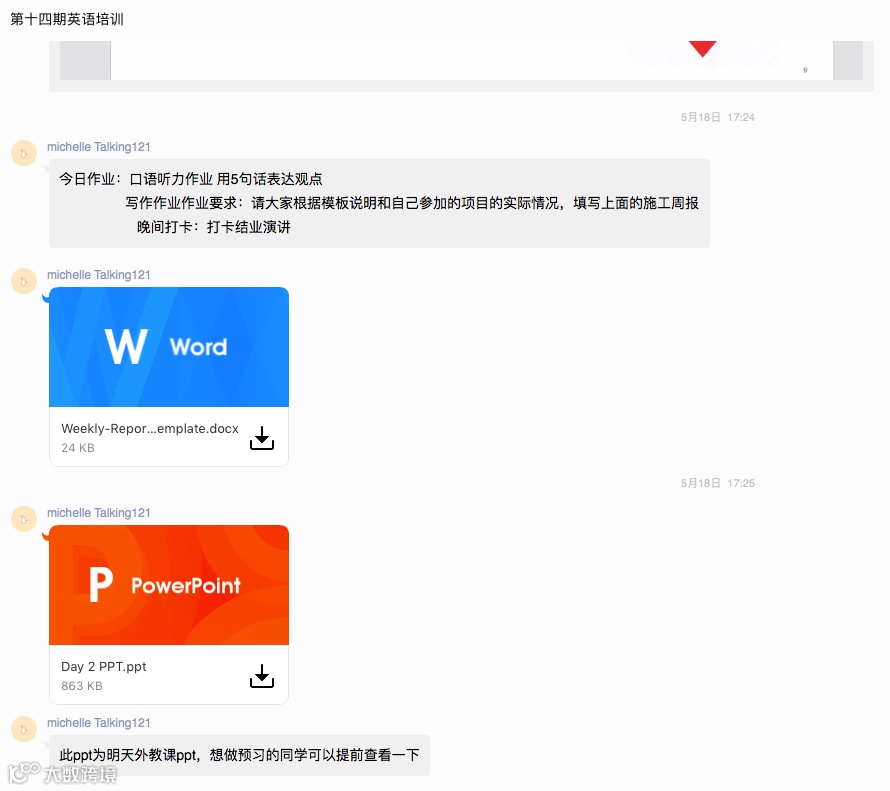The width and height of the screenshot is (890, 791).
Task: Click the Day 2 PPT.ppt file name
Action: (x=104, y=666)
